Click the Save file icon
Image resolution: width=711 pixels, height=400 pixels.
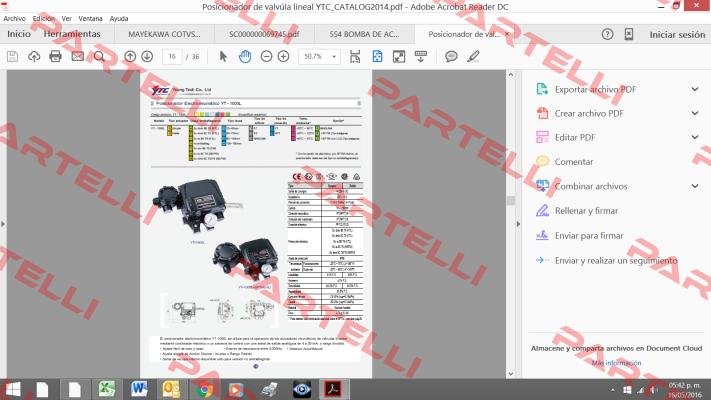click(12, 57)
